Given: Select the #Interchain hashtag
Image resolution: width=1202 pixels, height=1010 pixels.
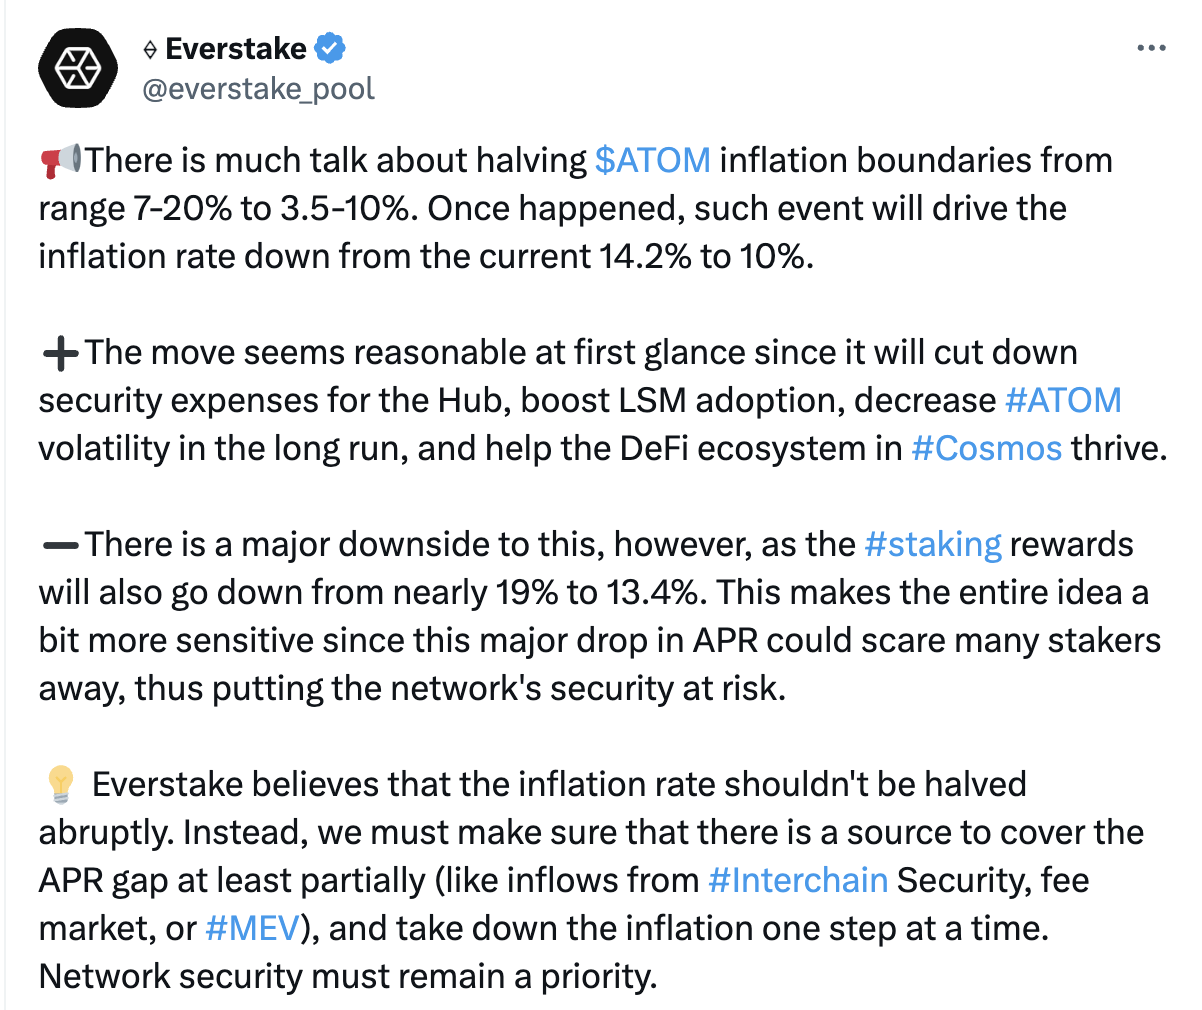Looking at the screenshot, I should (797, 880).
